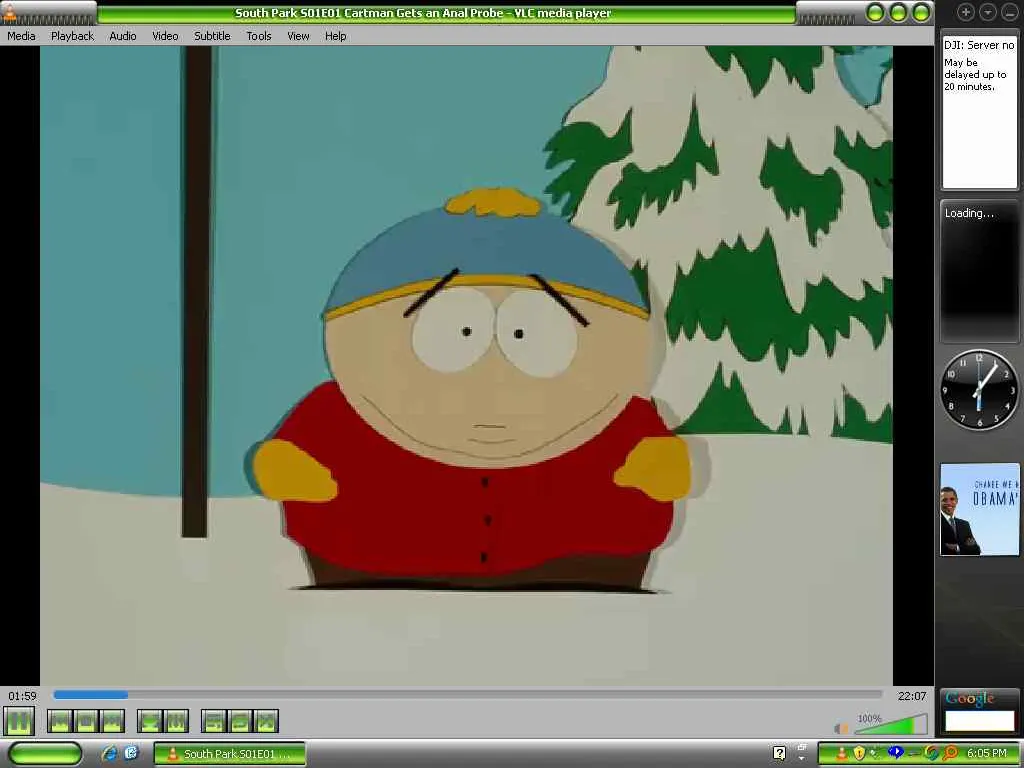Click the 6:05 PM system clock
The width and height of the screenshot is (1024, 768).
click(987, 754)
